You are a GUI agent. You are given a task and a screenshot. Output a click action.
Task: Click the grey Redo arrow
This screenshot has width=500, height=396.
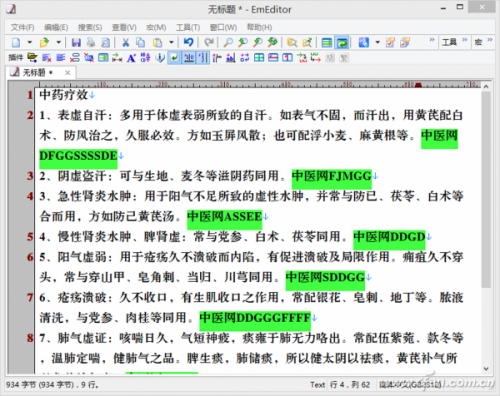(x=209, y=42)
